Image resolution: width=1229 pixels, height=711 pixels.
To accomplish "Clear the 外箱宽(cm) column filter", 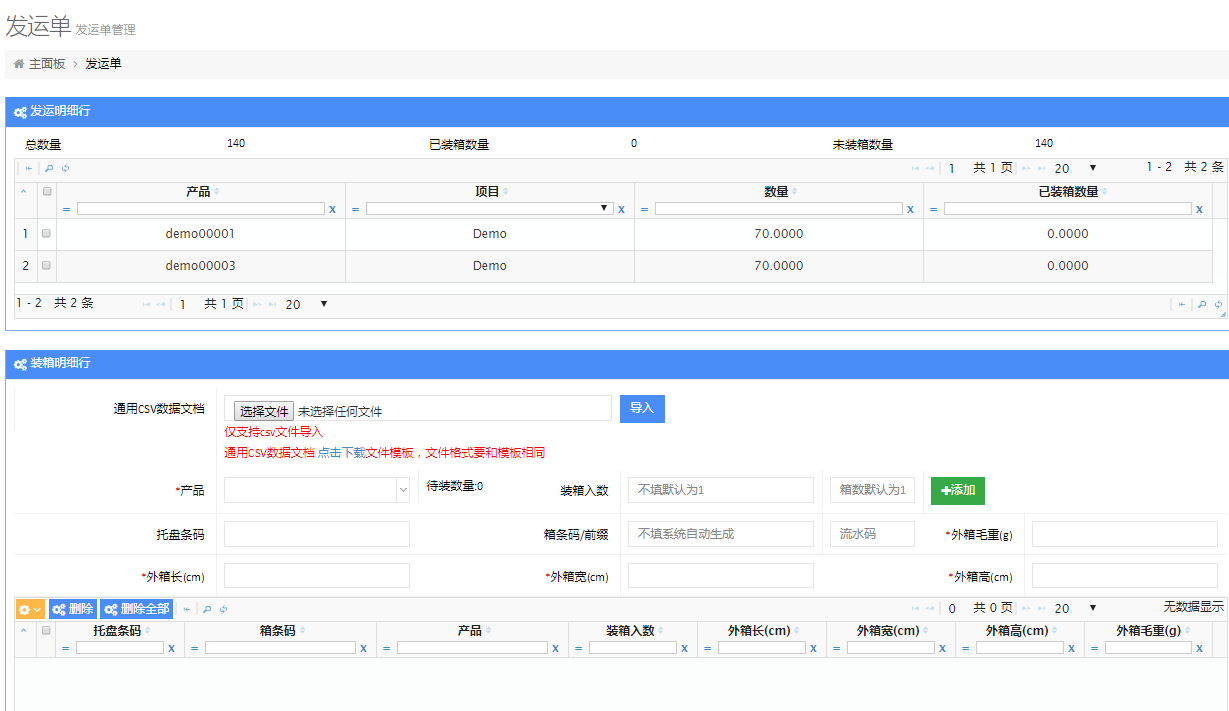I will tap(942, 649).
